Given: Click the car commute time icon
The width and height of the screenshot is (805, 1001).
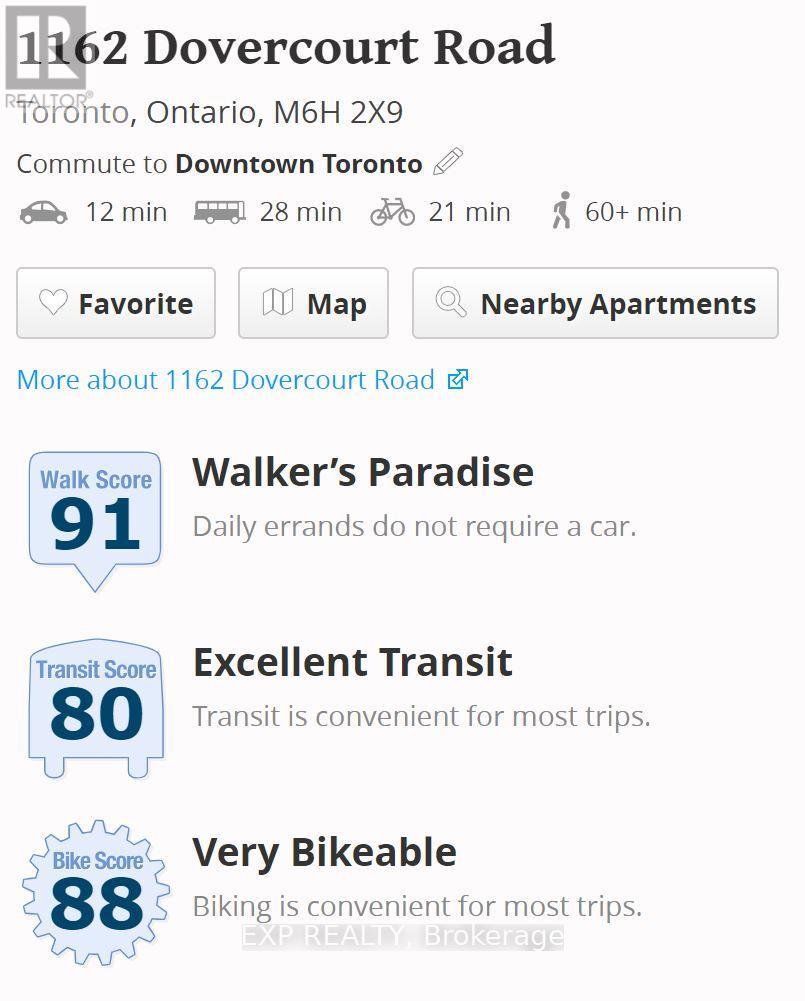Looking at the screenshot, I should (43, 213).
